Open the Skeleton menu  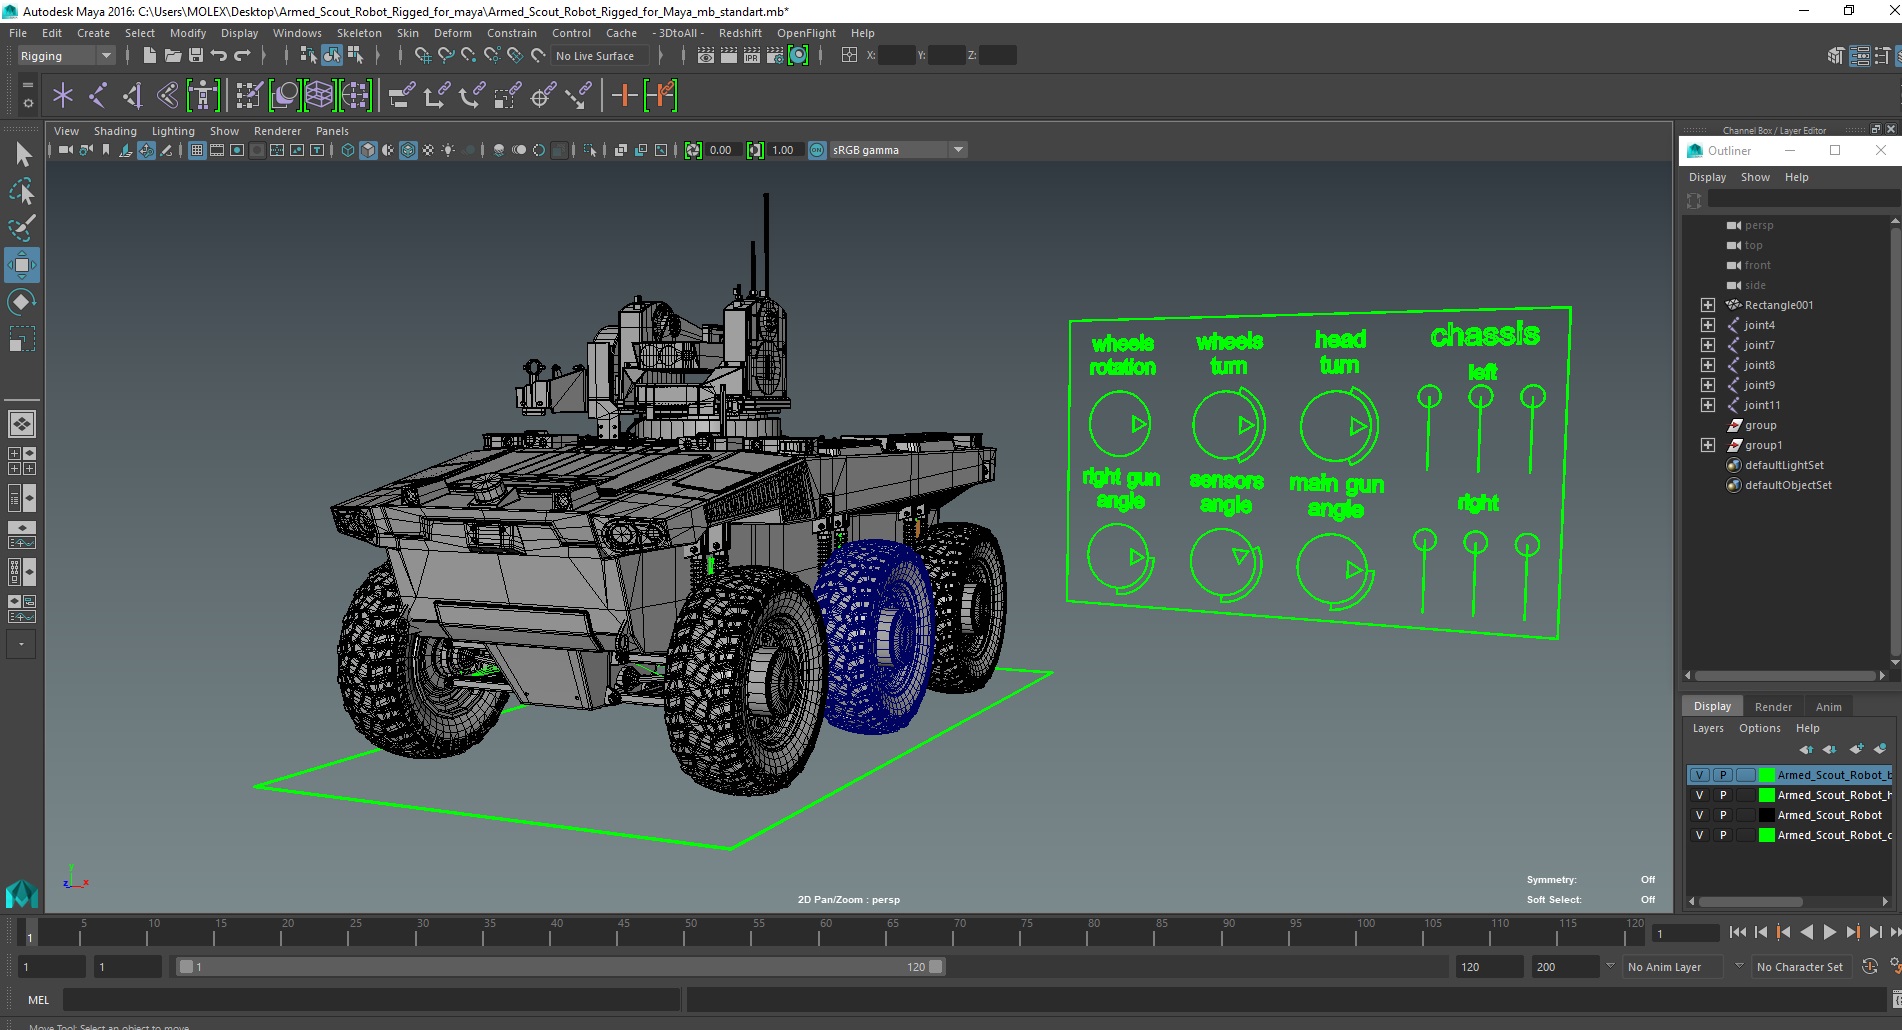359,33
